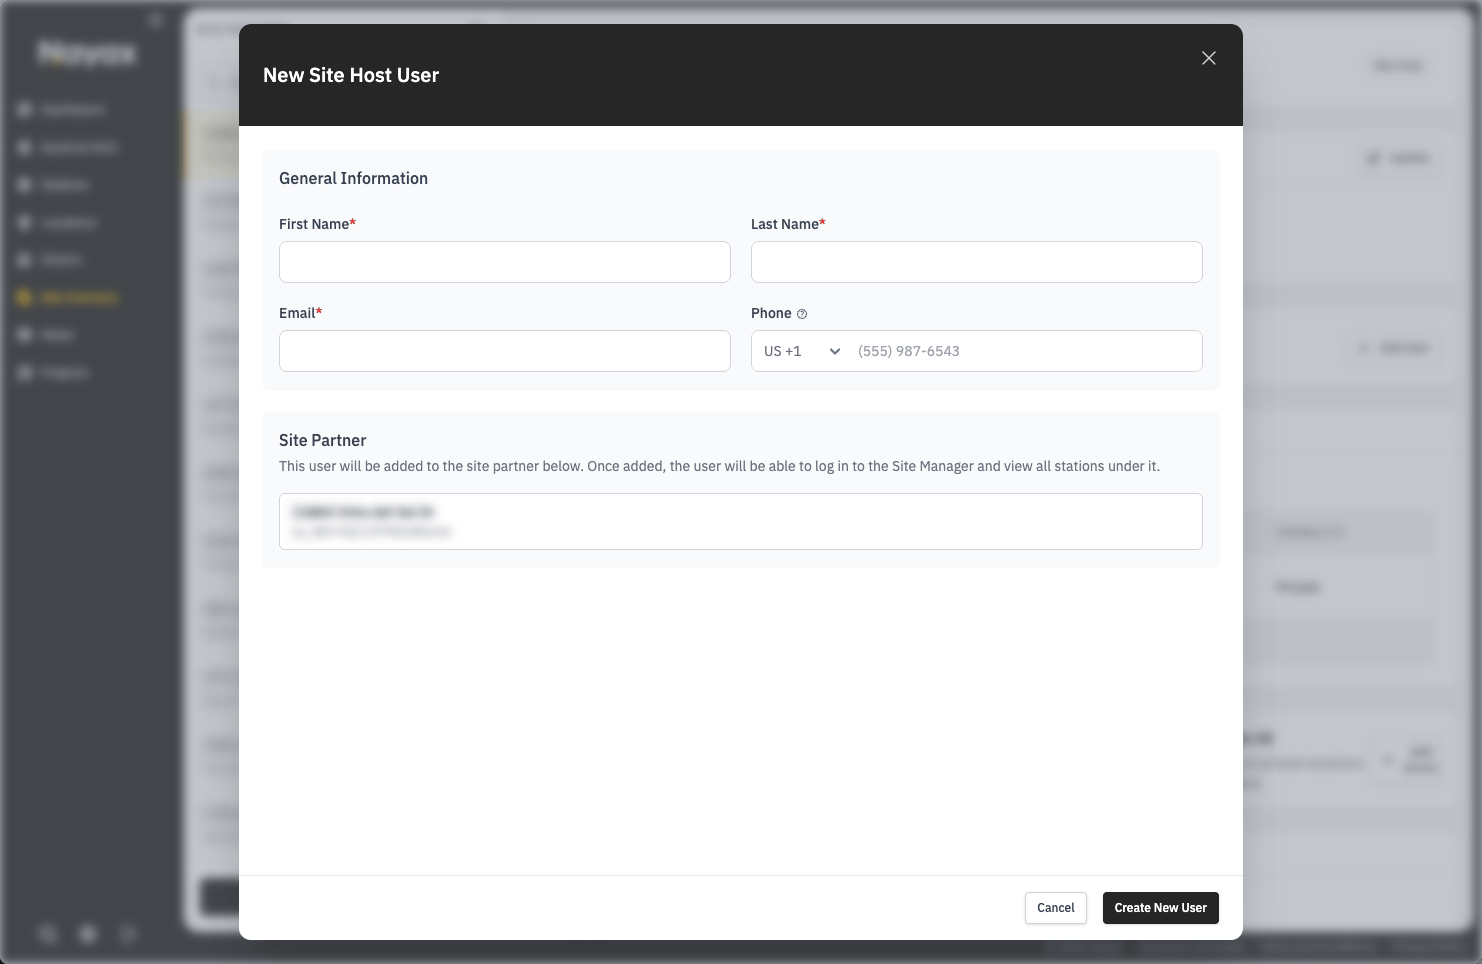Click the "Last Name" field label
1482x964 pixels.
coord(788,224)
